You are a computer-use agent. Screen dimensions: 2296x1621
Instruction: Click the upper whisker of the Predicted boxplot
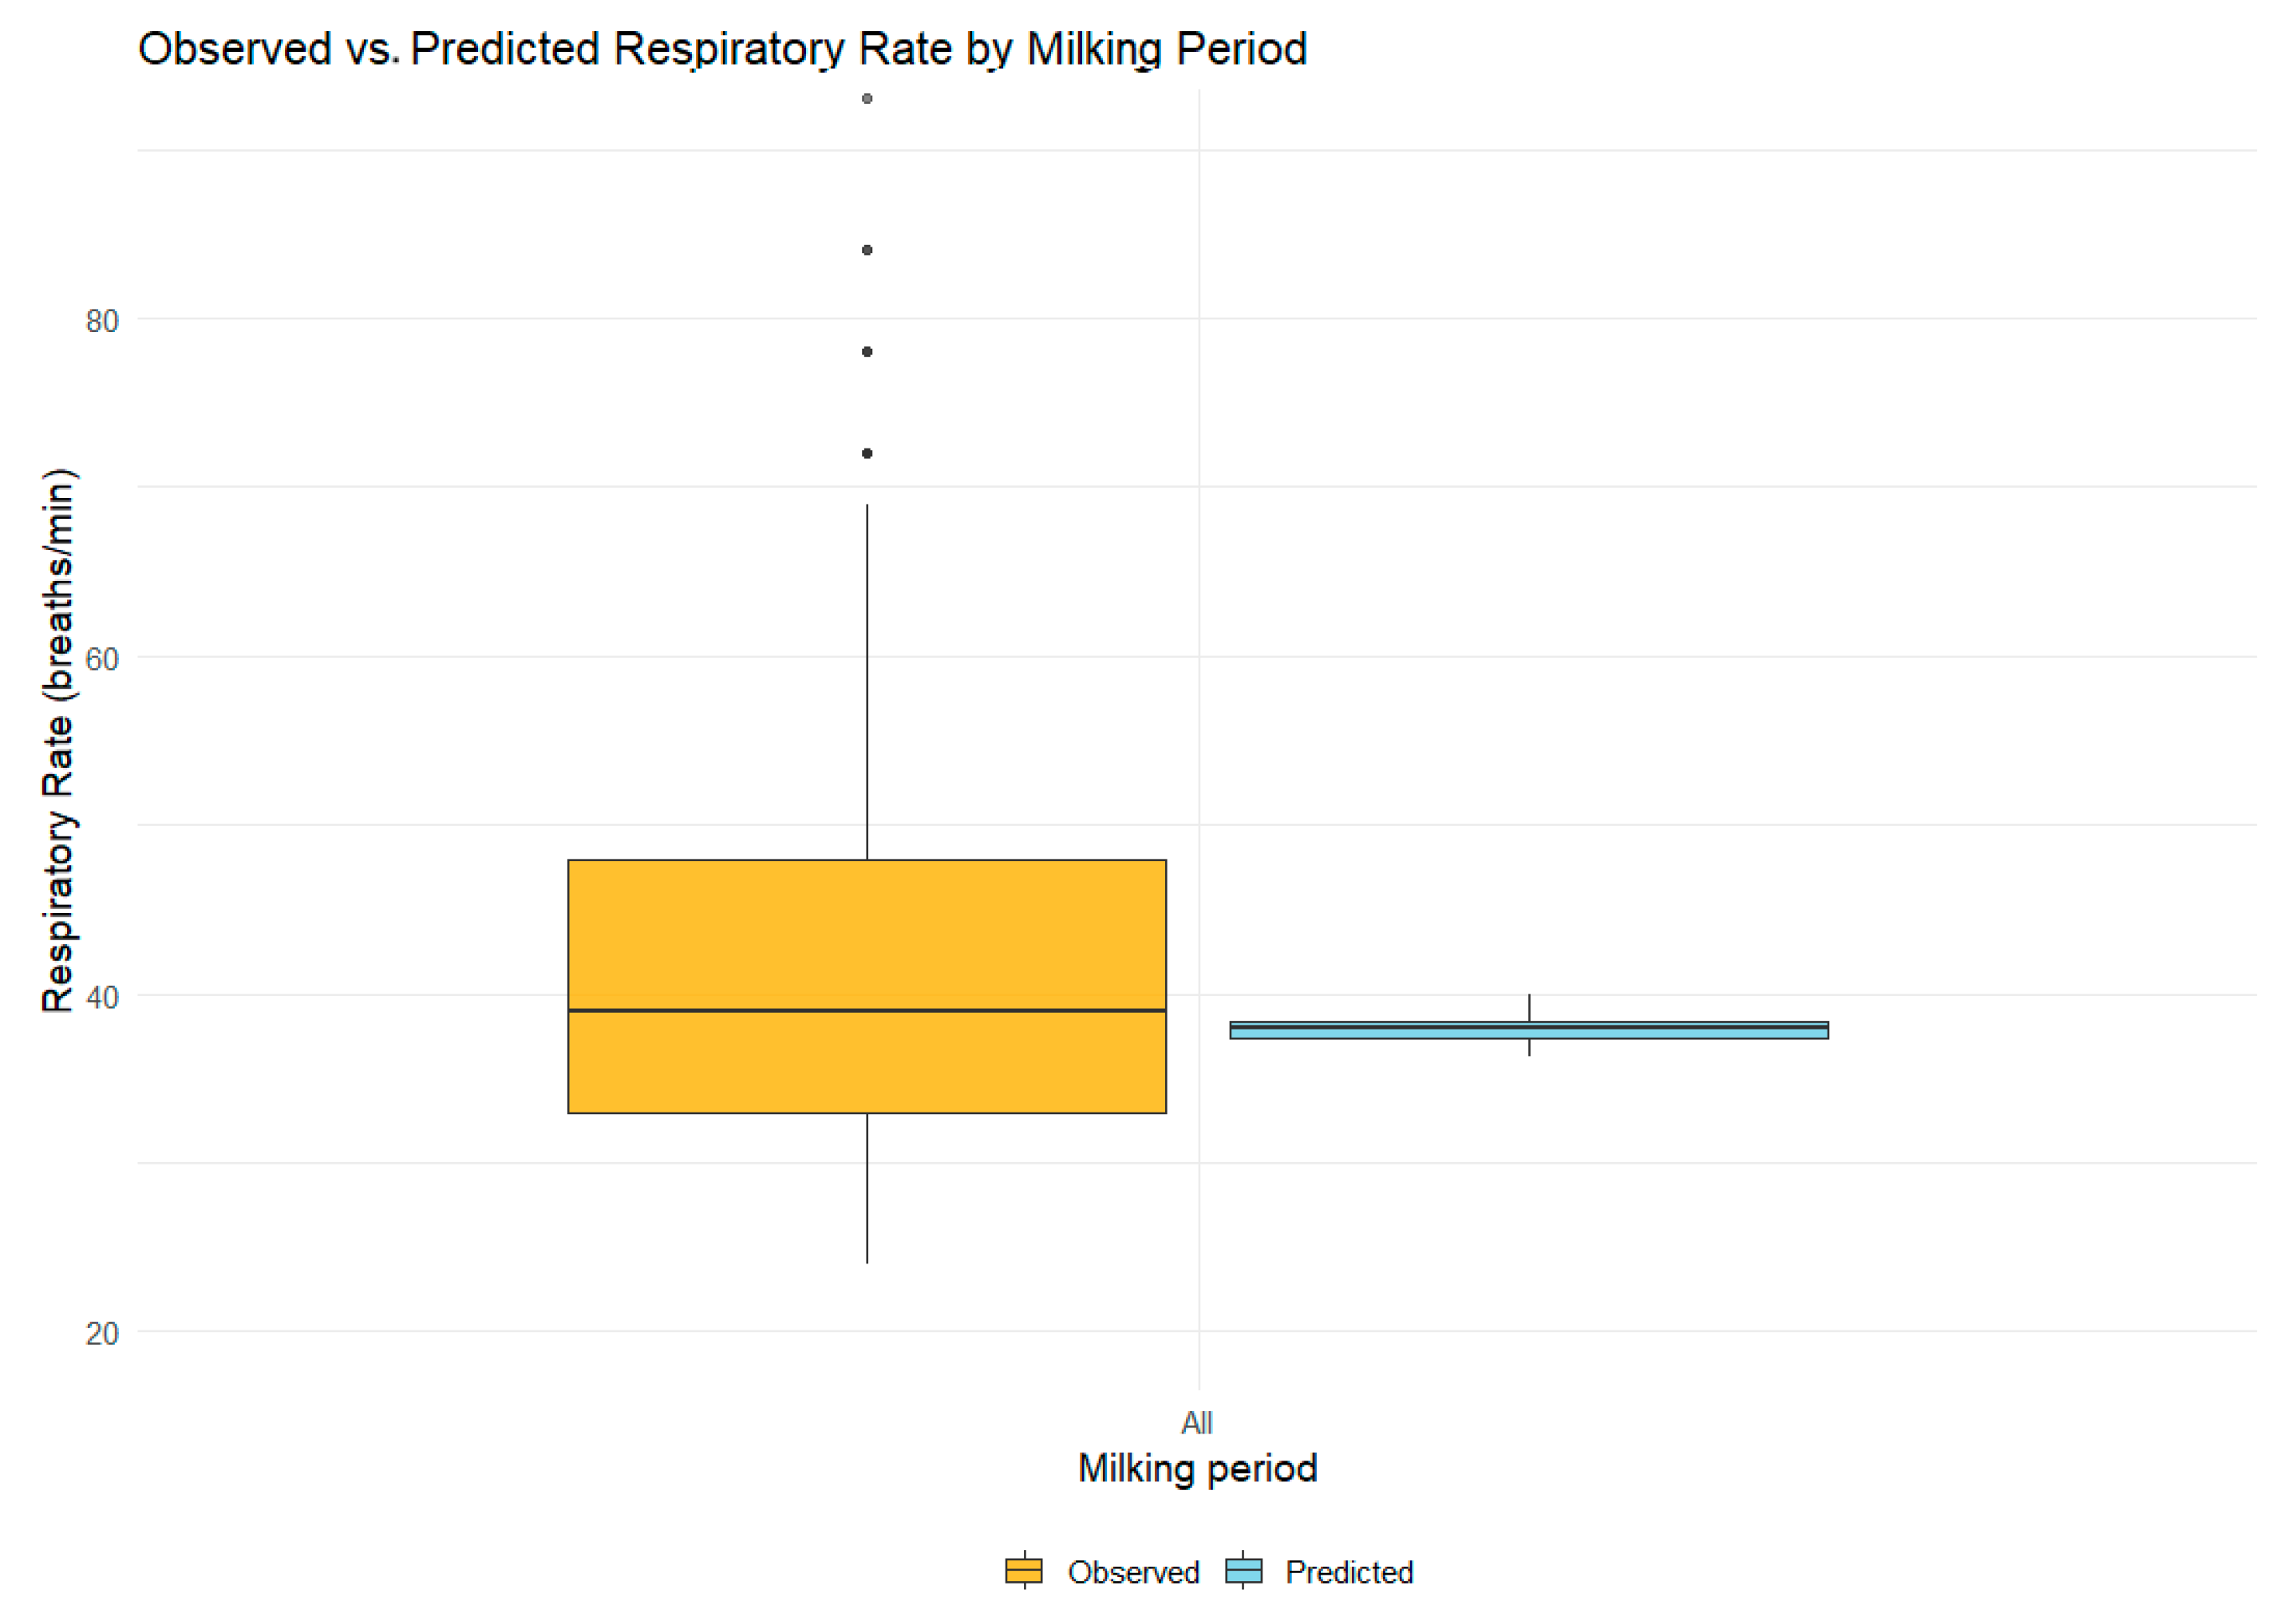1529,1007
